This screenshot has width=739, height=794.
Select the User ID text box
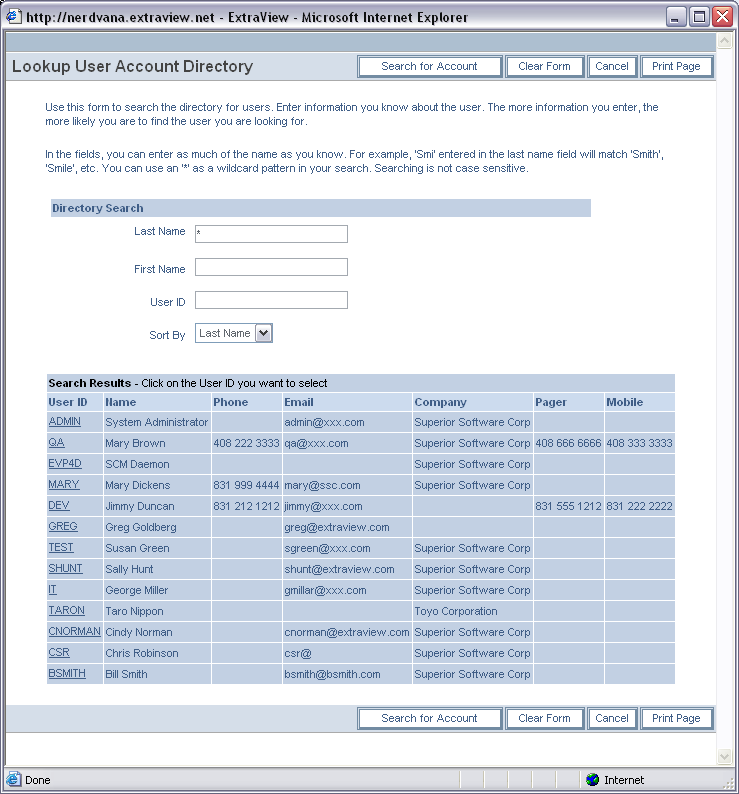coord(271,300)
